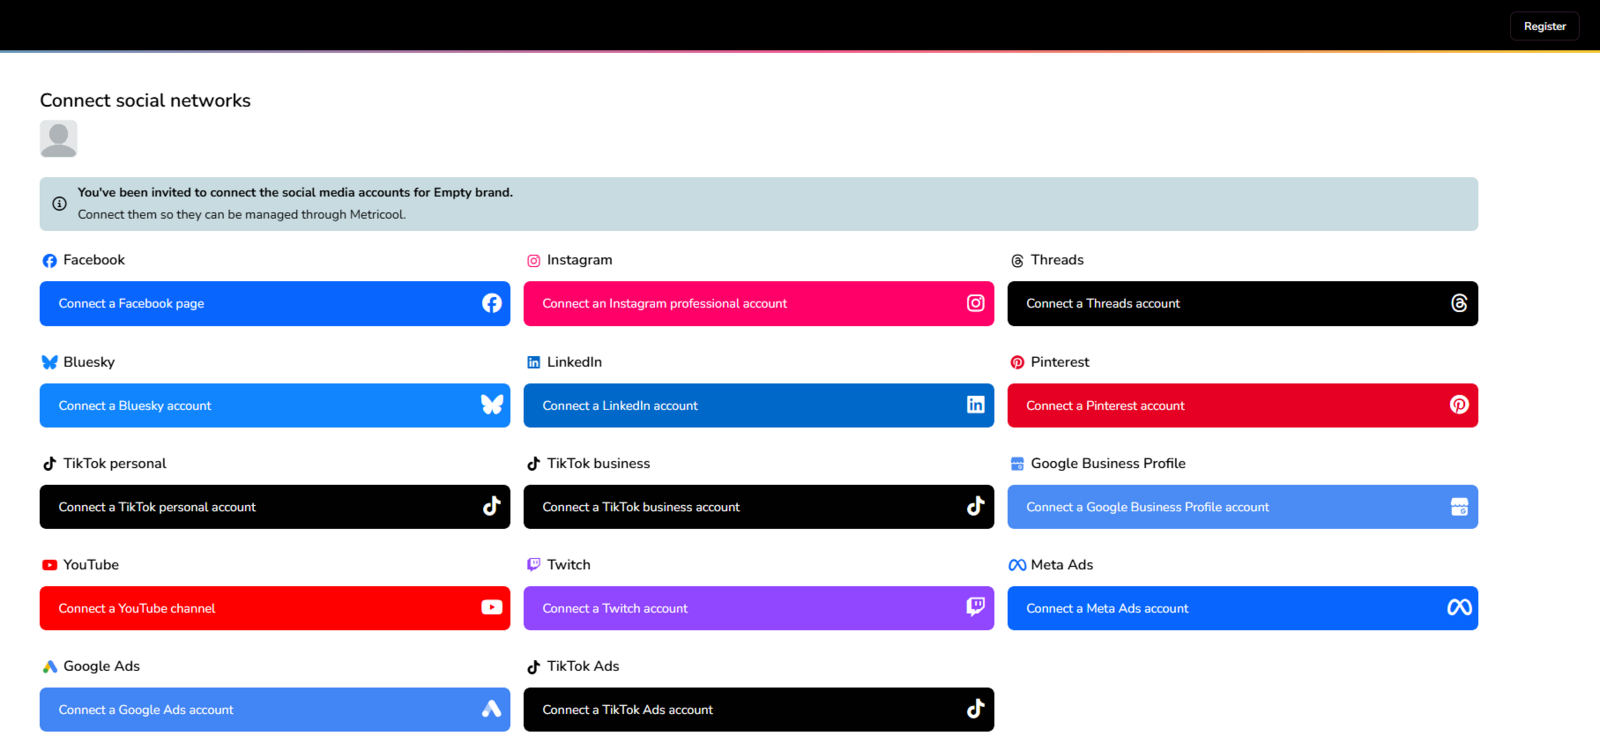The image size is (1600, 751).
Task: Click the small YouTube icon beside the YouTube heading
Action: coord(49,565)
